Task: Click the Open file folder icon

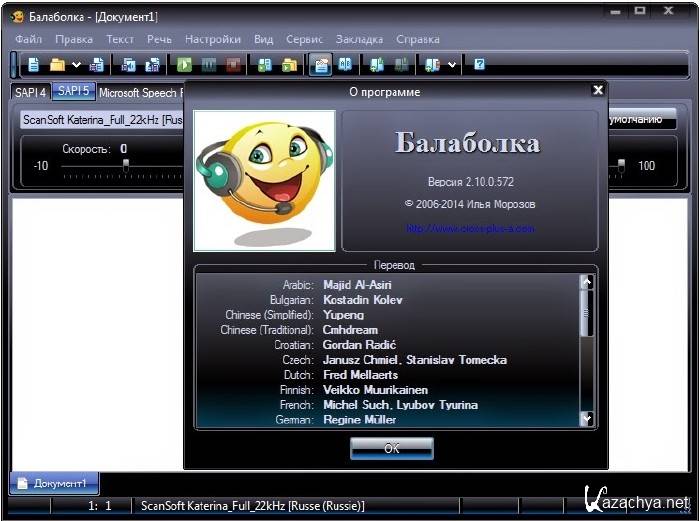Action: pyautogui.click(x=58, y=65)
